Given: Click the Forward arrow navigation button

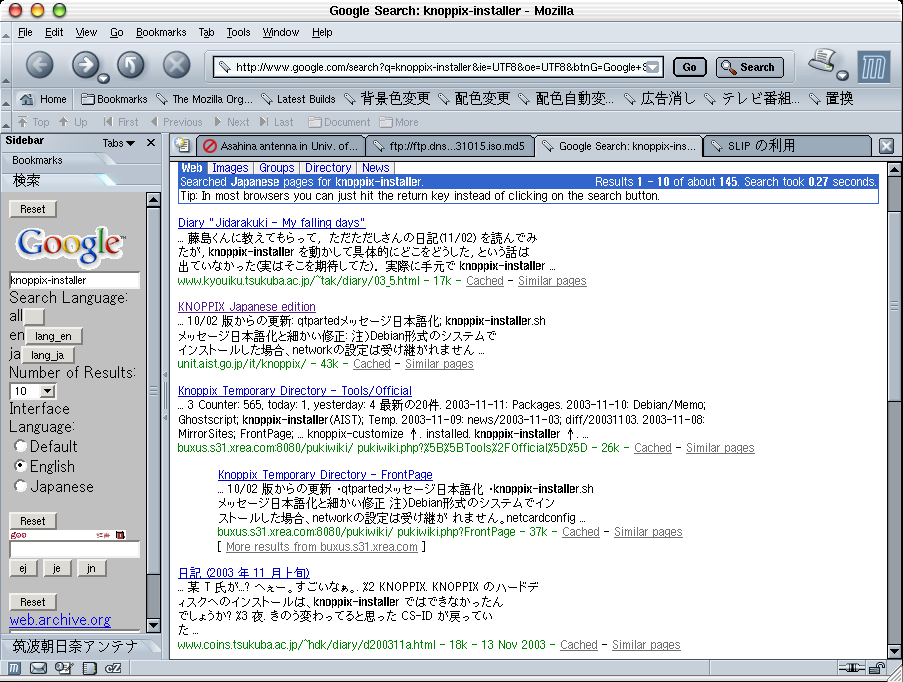Looking at the screenshot, I should (x=85, y=65).
